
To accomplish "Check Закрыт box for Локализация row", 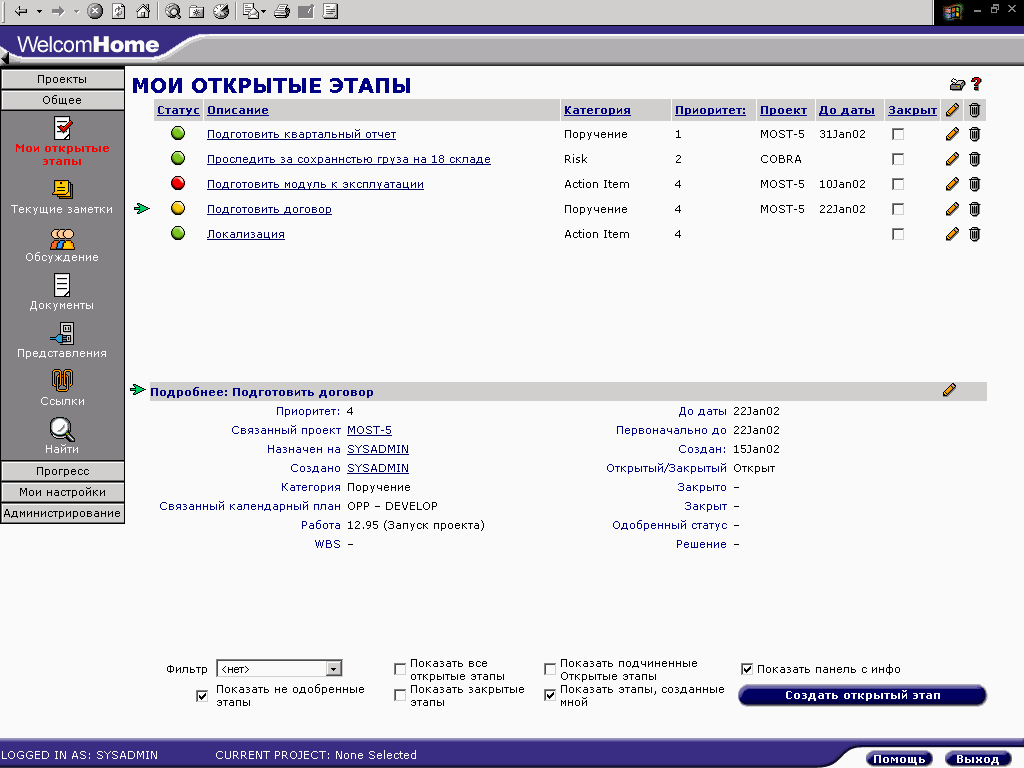I will pos(898,234).
